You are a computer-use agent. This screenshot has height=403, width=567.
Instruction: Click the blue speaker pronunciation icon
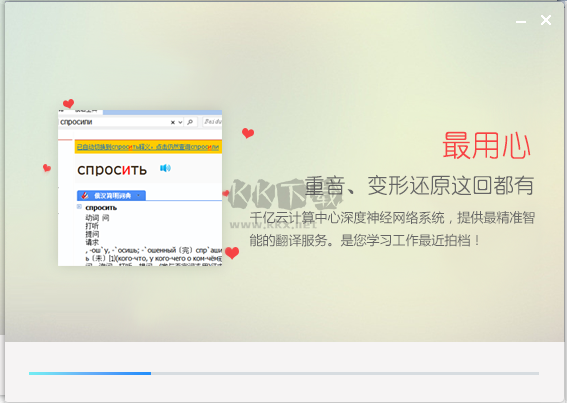click(165, 168)
